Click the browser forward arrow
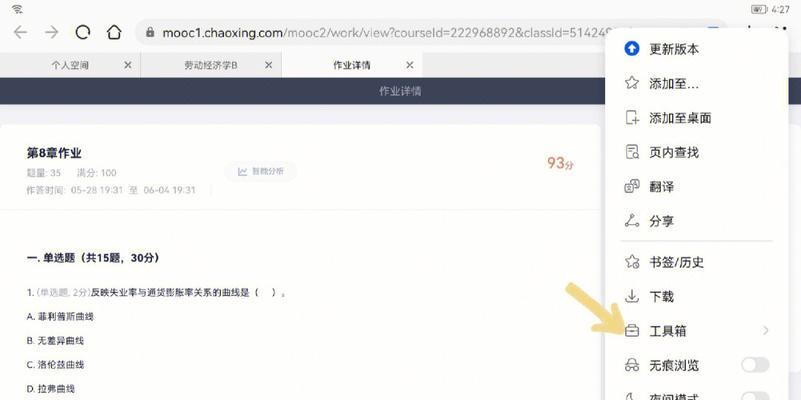 pos(52,33)
